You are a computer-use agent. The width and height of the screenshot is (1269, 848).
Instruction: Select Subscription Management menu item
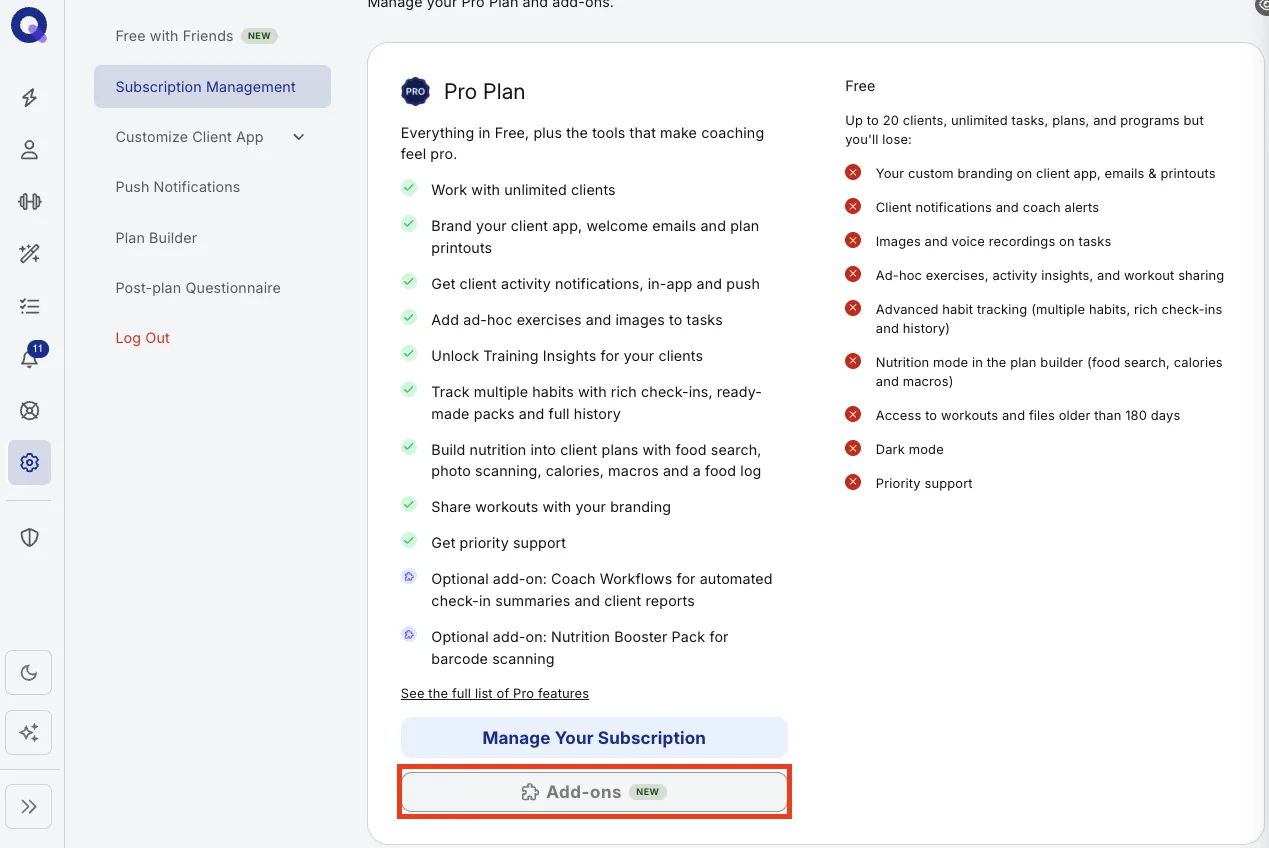coord(212,87)
